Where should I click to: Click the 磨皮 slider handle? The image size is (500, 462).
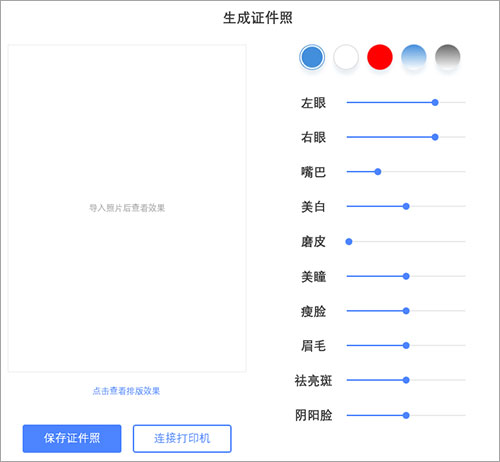click(x=349, y=241)
